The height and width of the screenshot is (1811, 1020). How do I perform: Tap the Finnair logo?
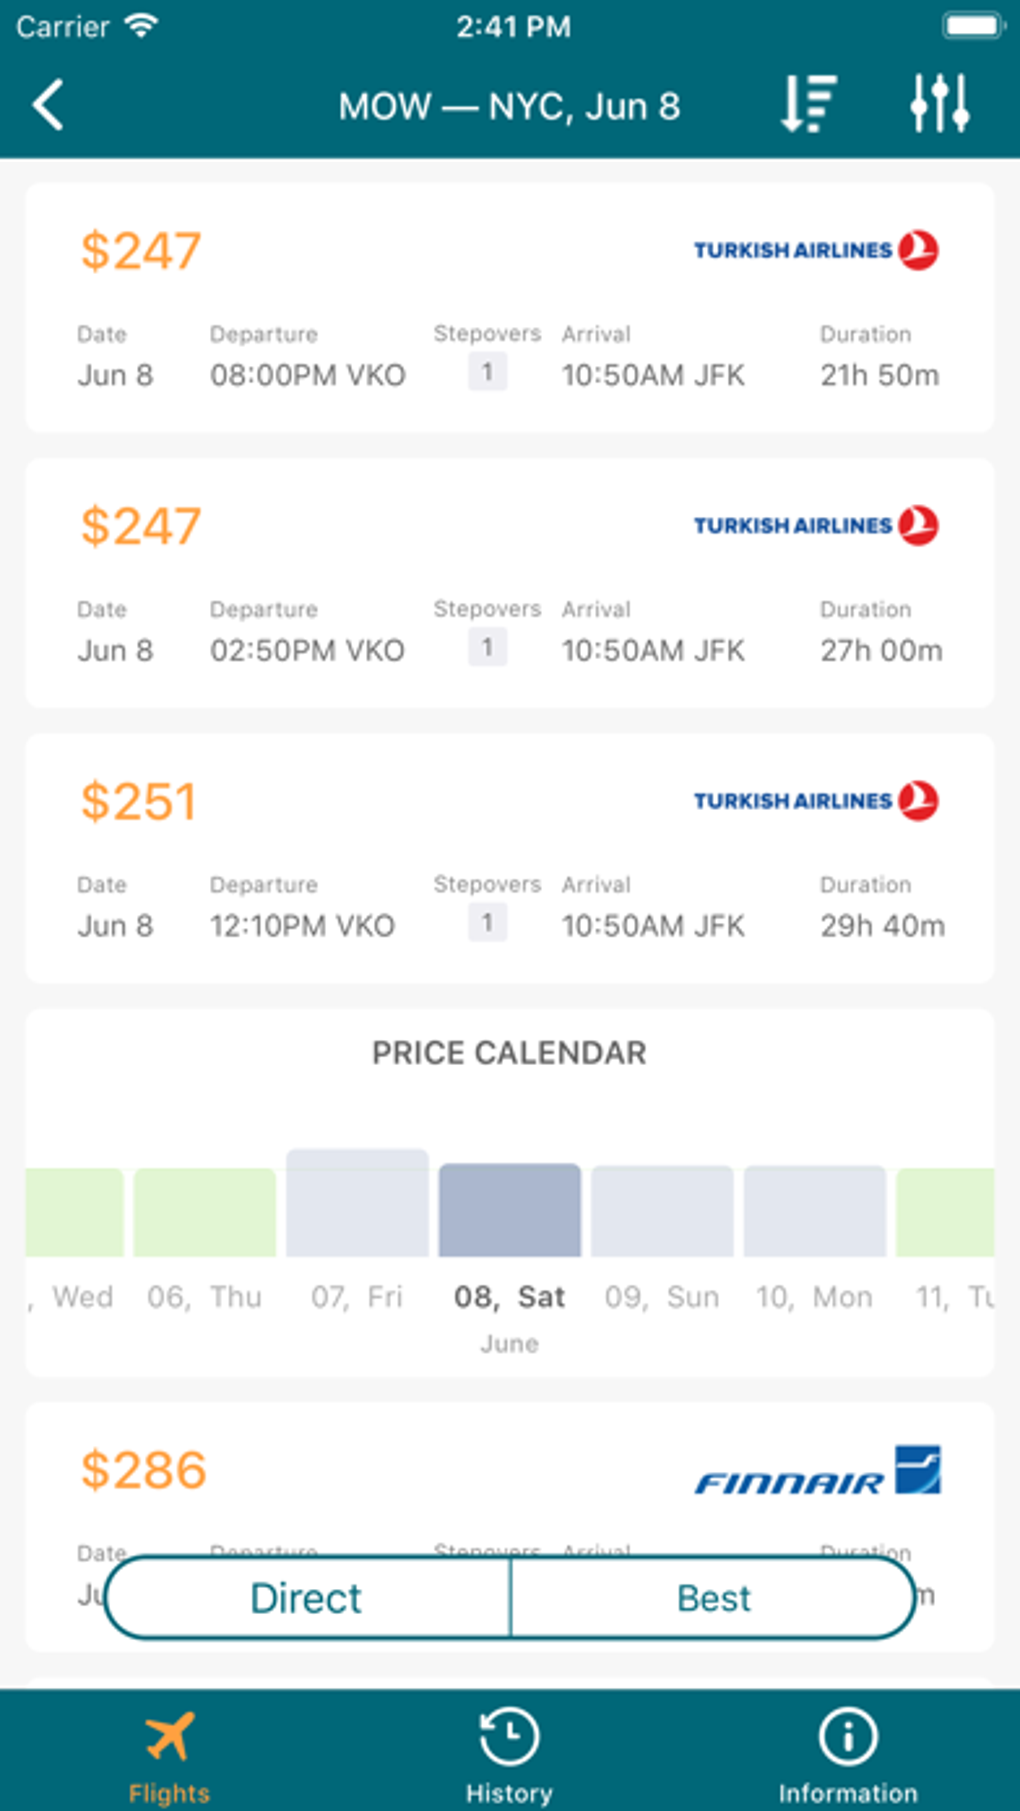pos(817,1471)
